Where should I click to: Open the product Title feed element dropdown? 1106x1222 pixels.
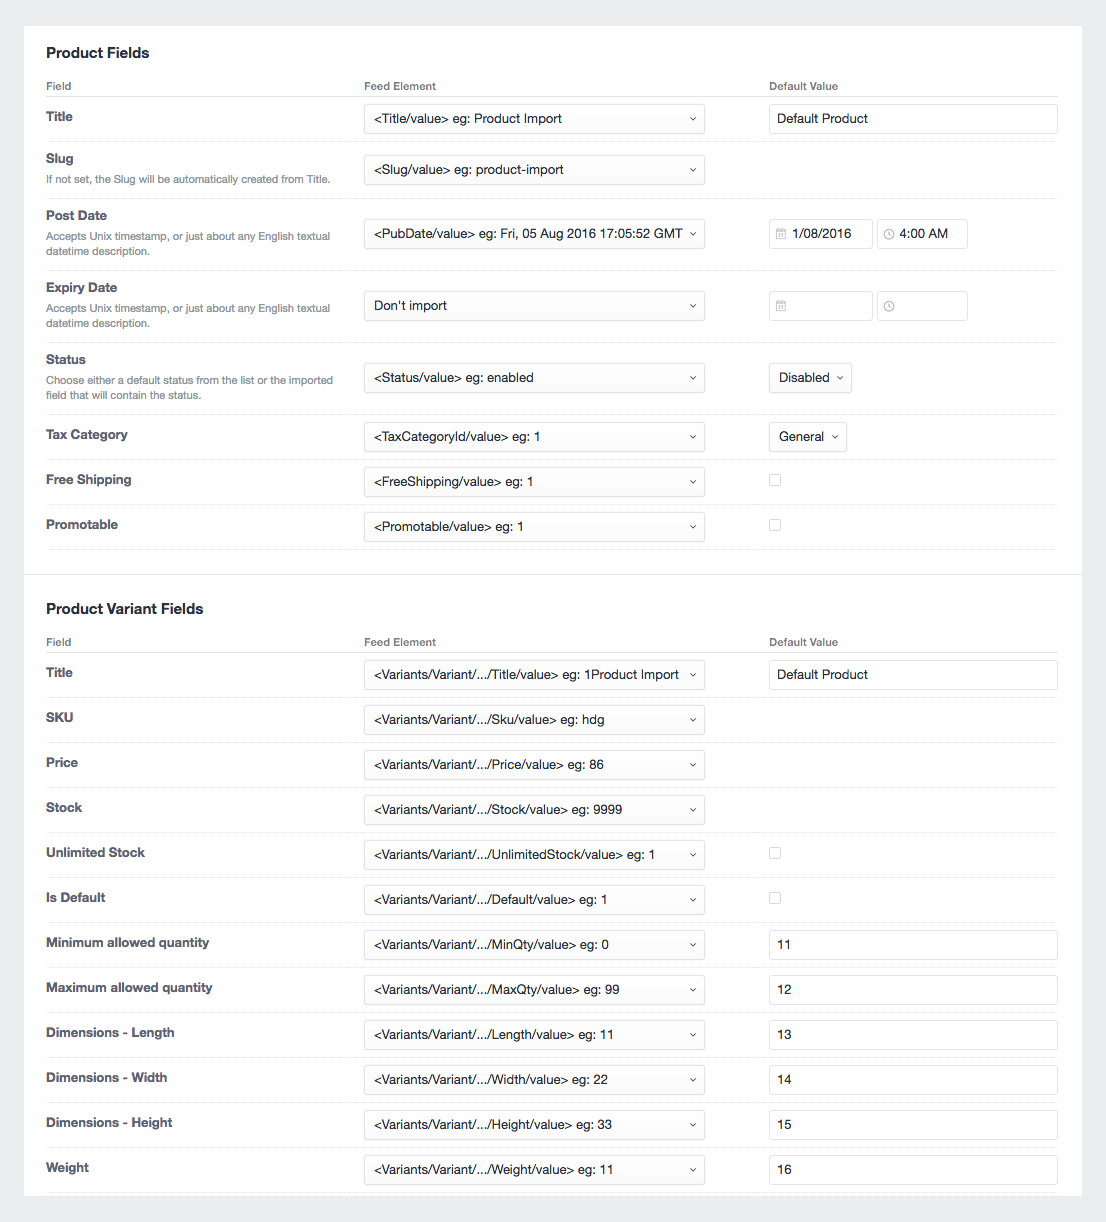534,119
